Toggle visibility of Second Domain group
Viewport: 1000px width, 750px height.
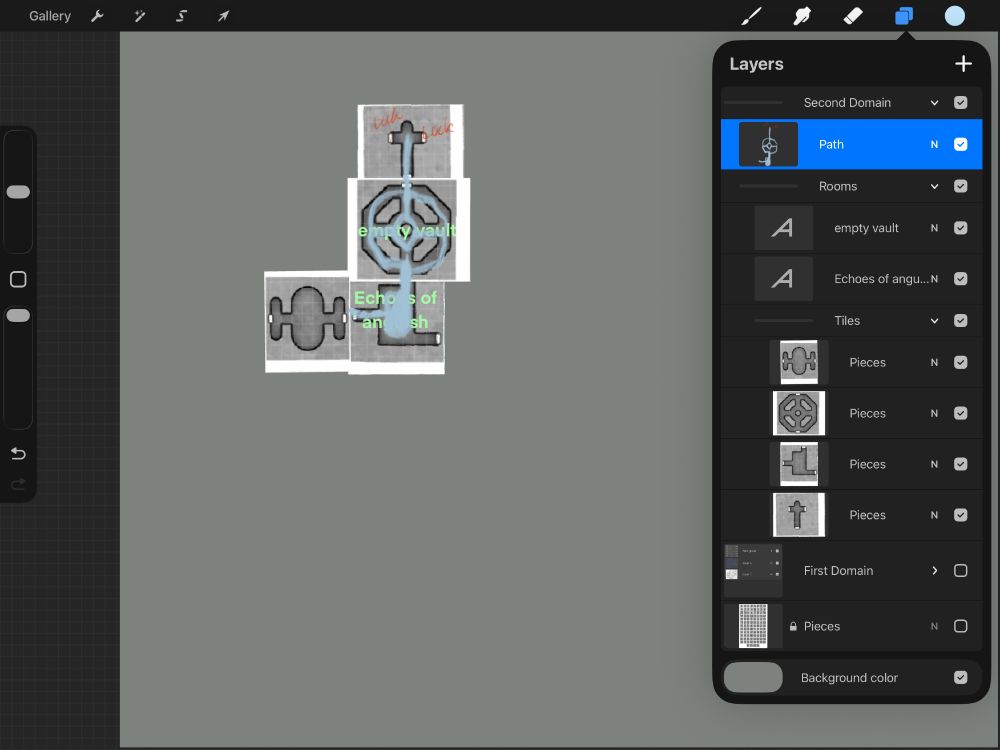point(960,103)
